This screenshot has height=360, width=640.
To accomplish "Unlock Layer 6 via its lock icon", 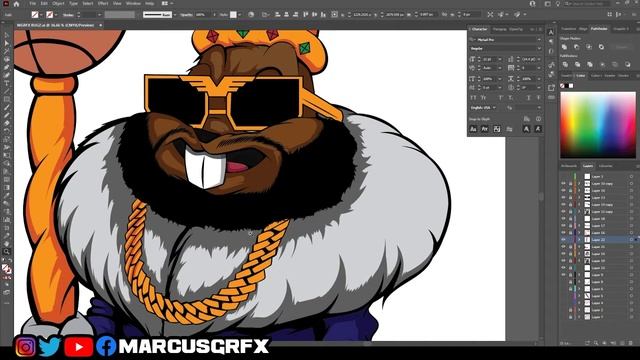I will click(x=570, y=289).
